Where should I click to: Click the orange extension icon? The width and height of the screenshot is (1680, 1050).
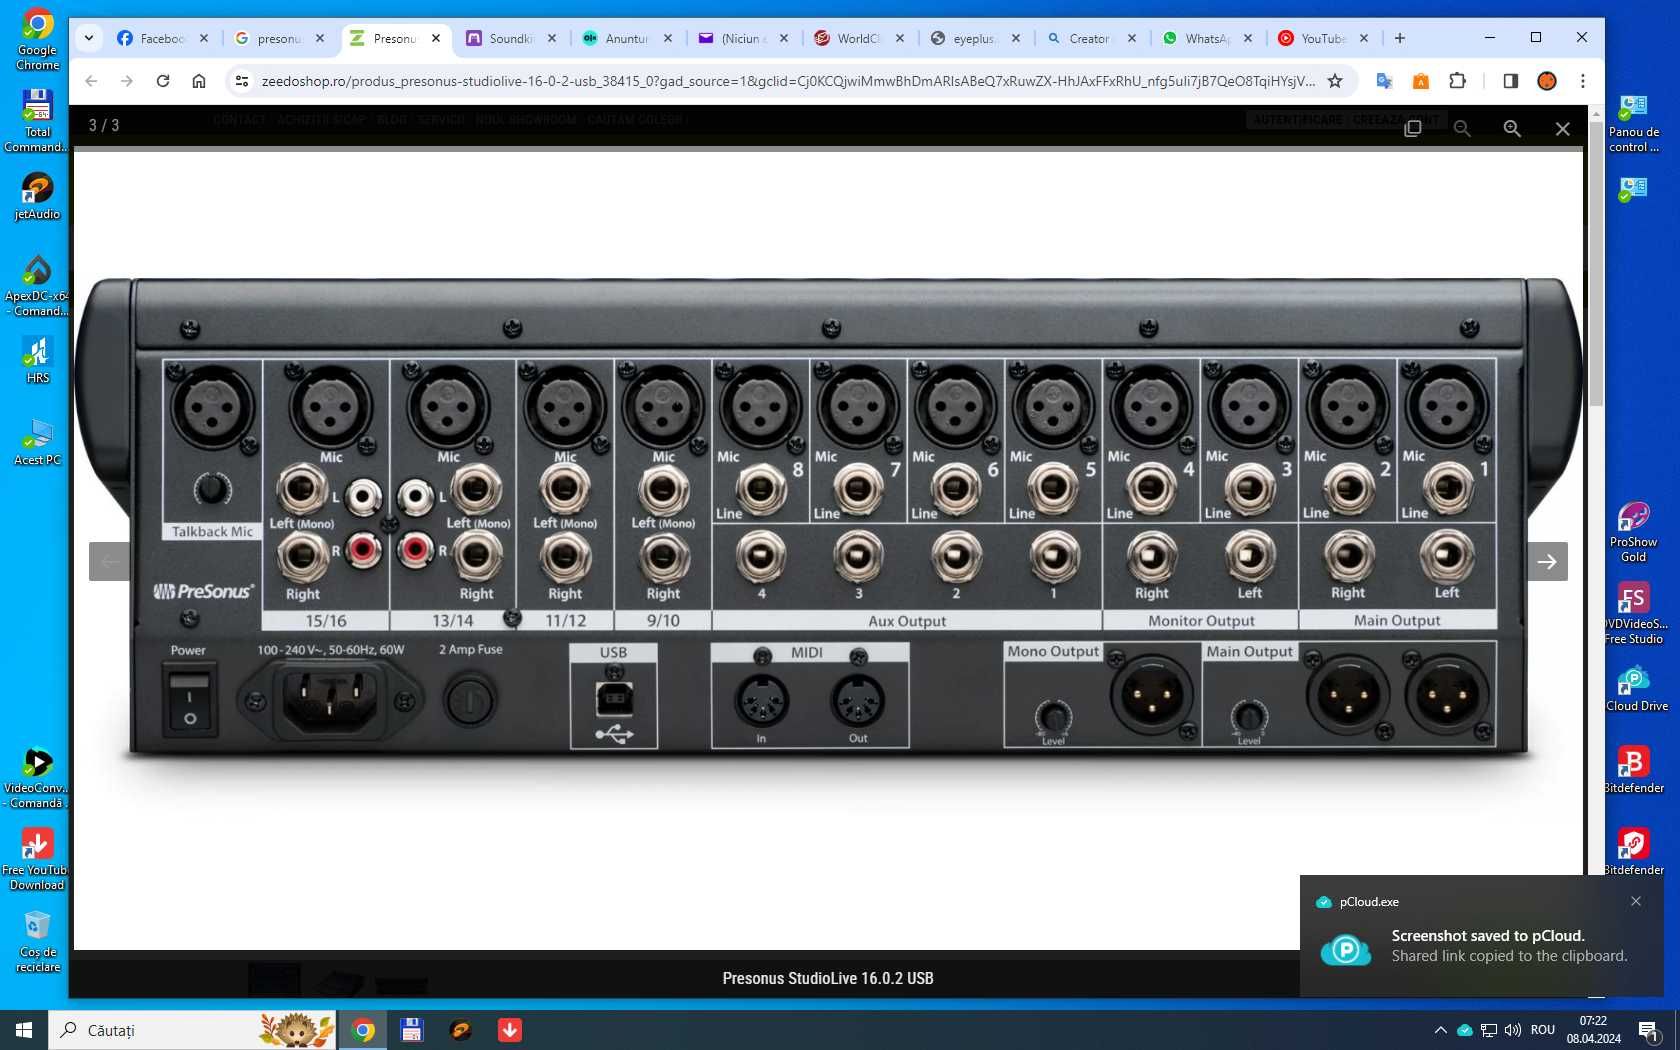(1421, 81)
